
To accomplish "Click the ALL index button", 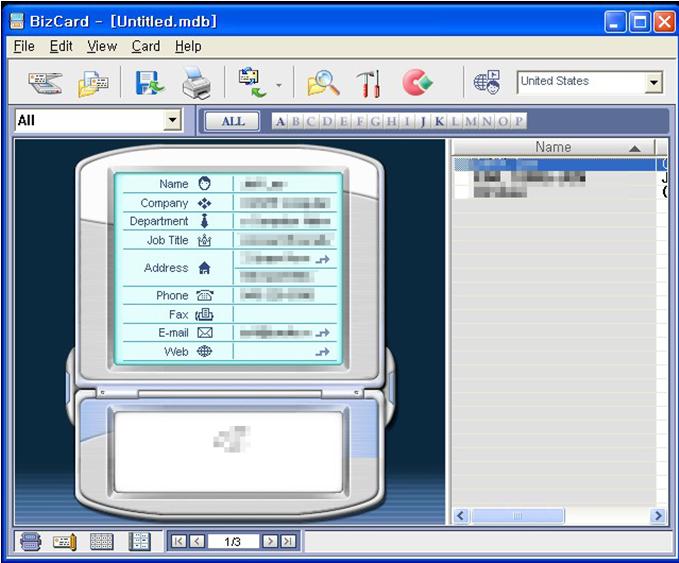I will coord(233,121).
